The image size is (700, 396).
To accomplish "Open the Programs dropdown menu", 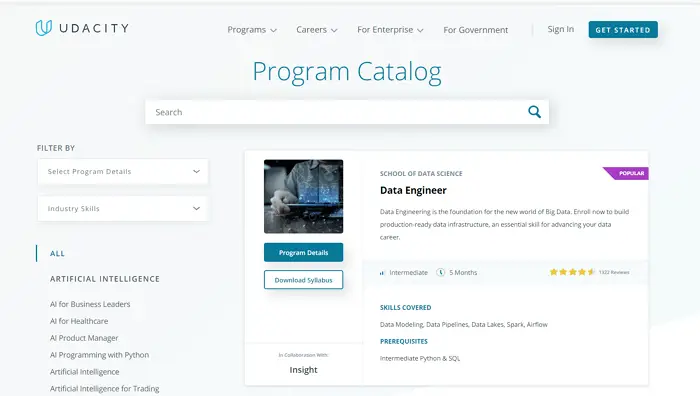I will [x=252, y=30].
